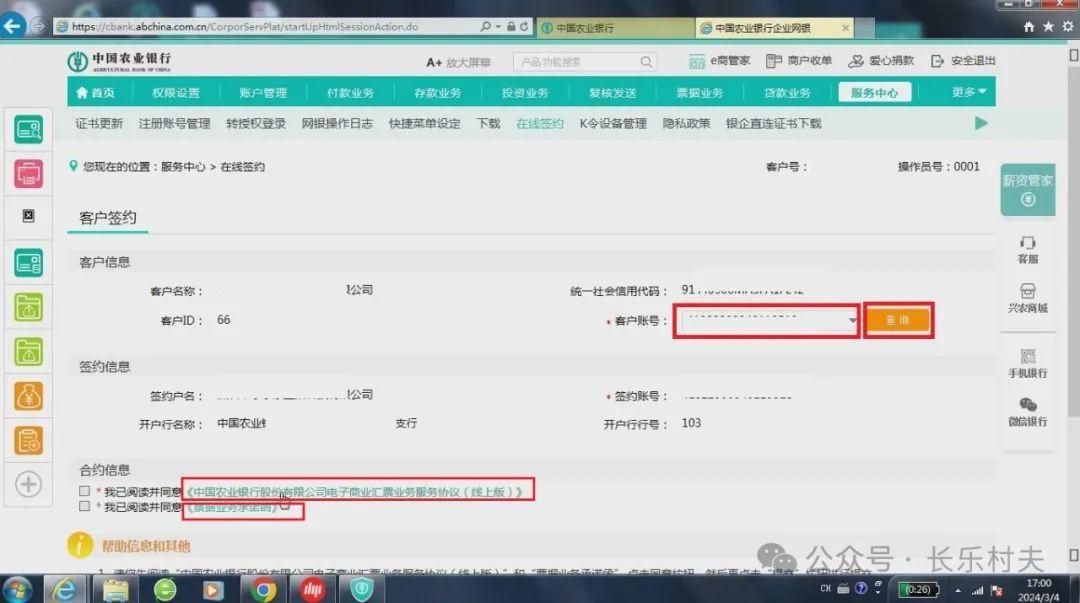Viewport: 1080px width, 603px height.
Task: Click the orange document sidebar icon
Action: click(28, 440)
